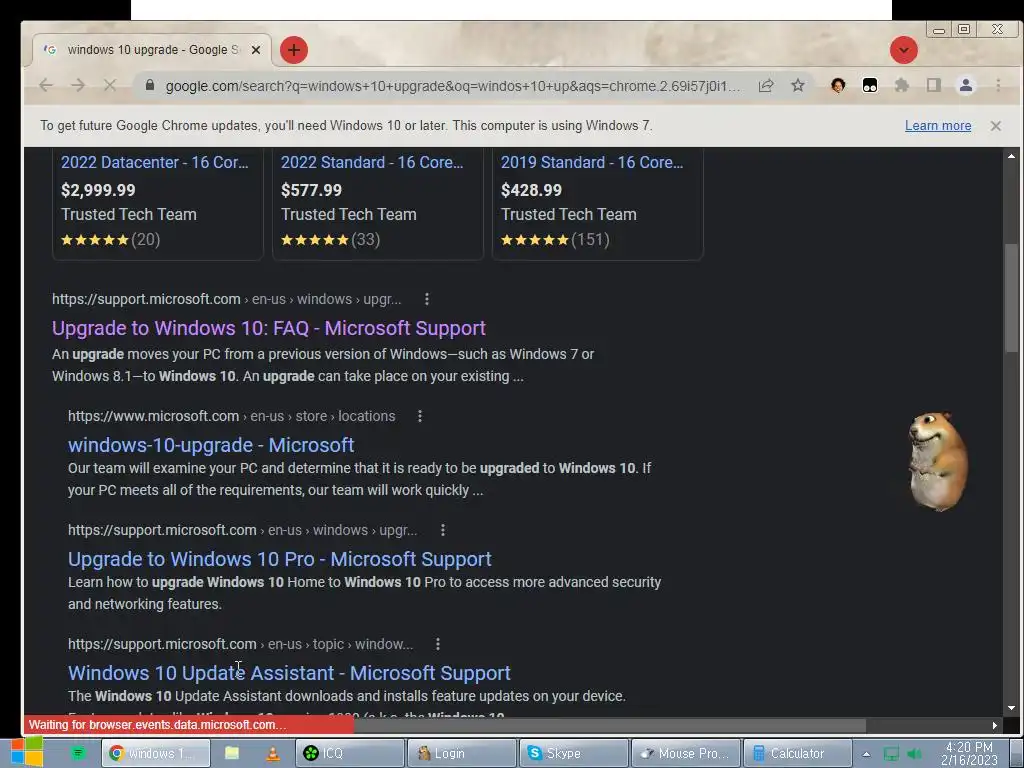The height and width of the screenshot is (768, 1024).
Task: Open 2022 Standard - 16 Core product link
Action: point(372,163)
